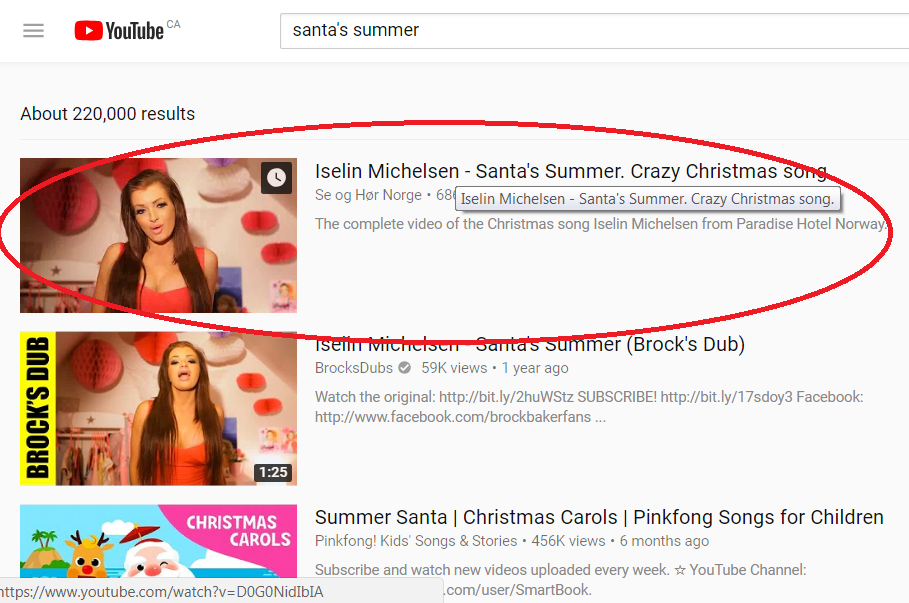This screenshot has height=603, width=909.
Task: Open the hamburger guide menu
Action: 33,30
